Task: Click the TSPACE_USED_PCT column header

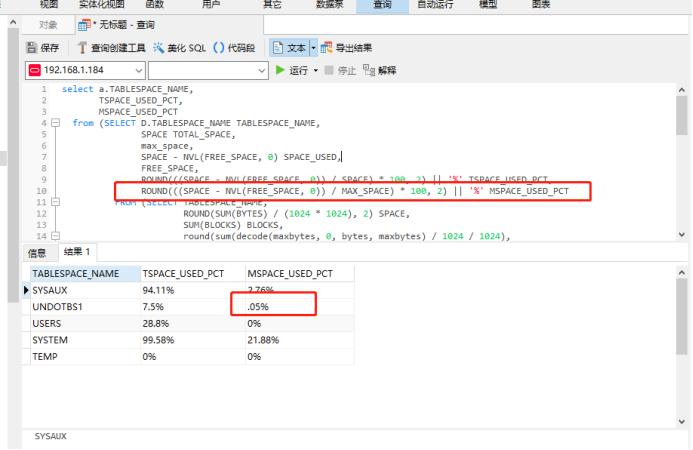Action: pyautogui.click(x=193, y=274)
